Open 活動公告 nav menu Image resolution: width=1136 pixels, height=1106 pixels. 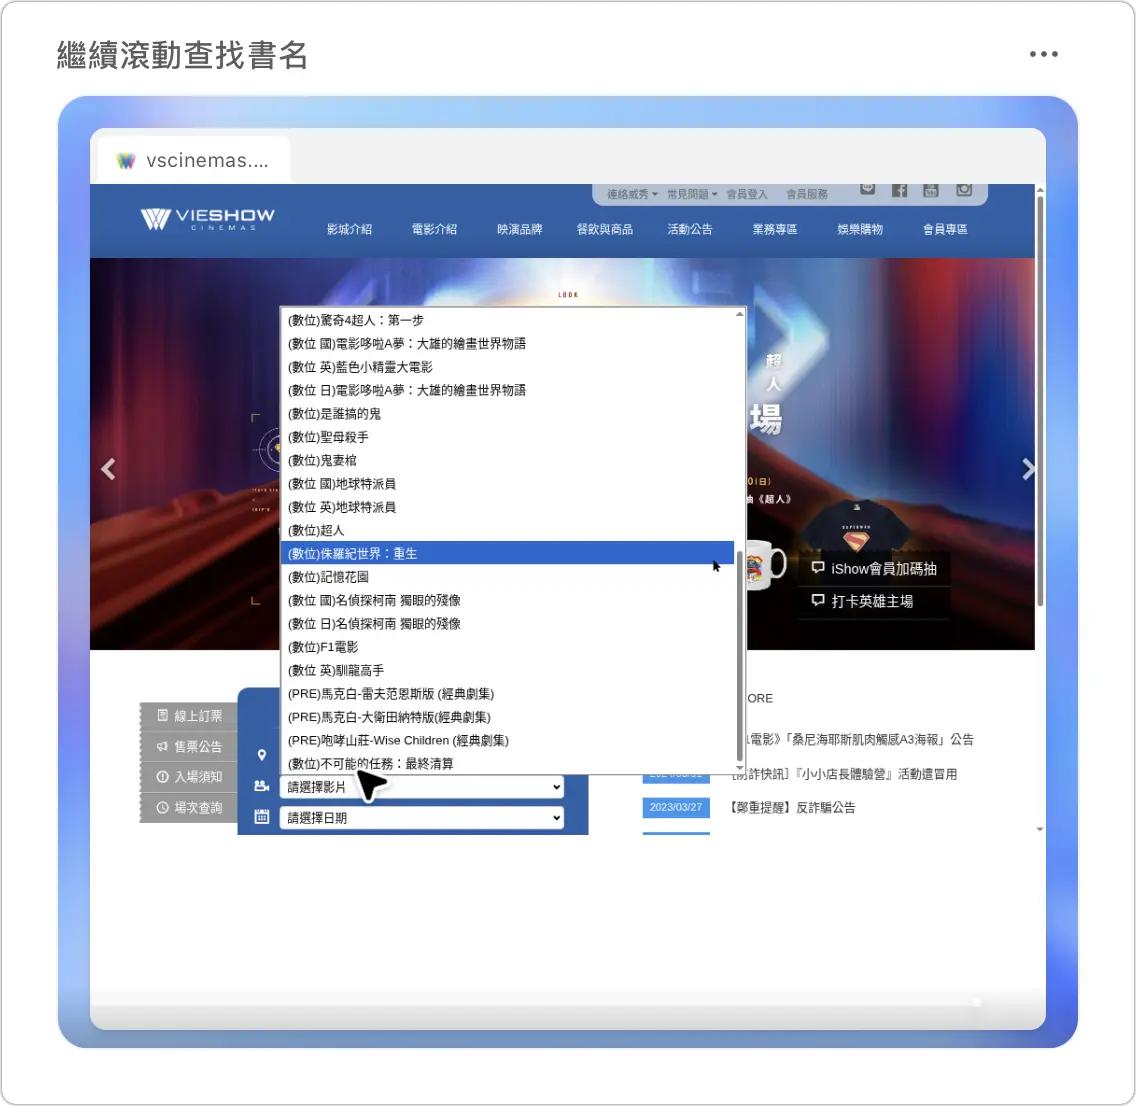tap(690, 230)
